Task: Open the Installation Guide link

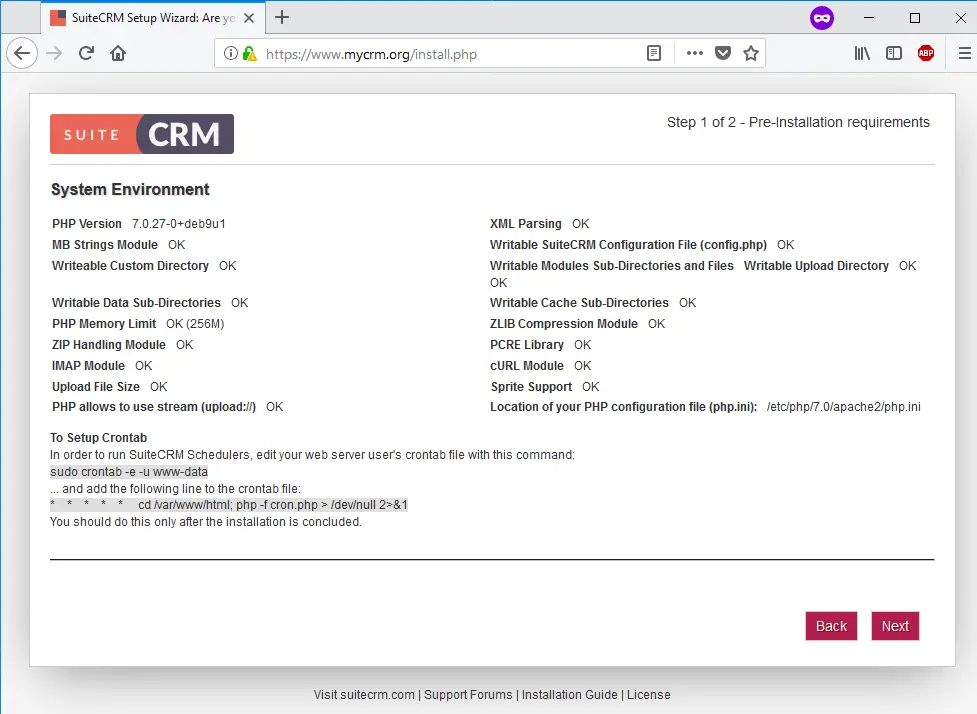Action: point(570,695)
